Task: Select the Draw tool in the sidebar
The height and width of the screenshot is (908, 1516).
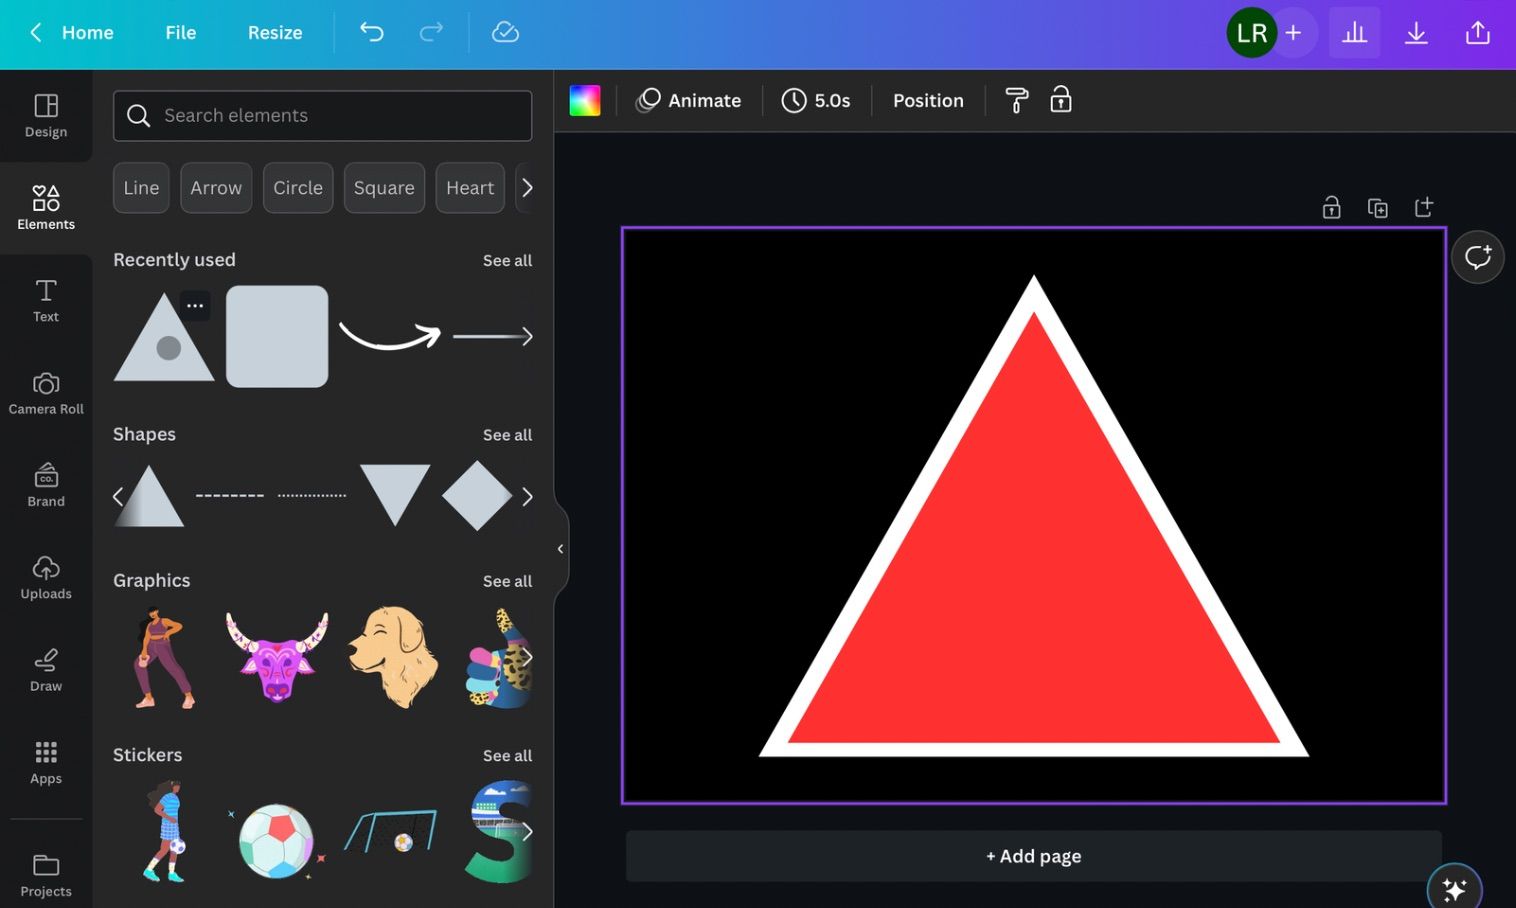Action: (45, 670)
